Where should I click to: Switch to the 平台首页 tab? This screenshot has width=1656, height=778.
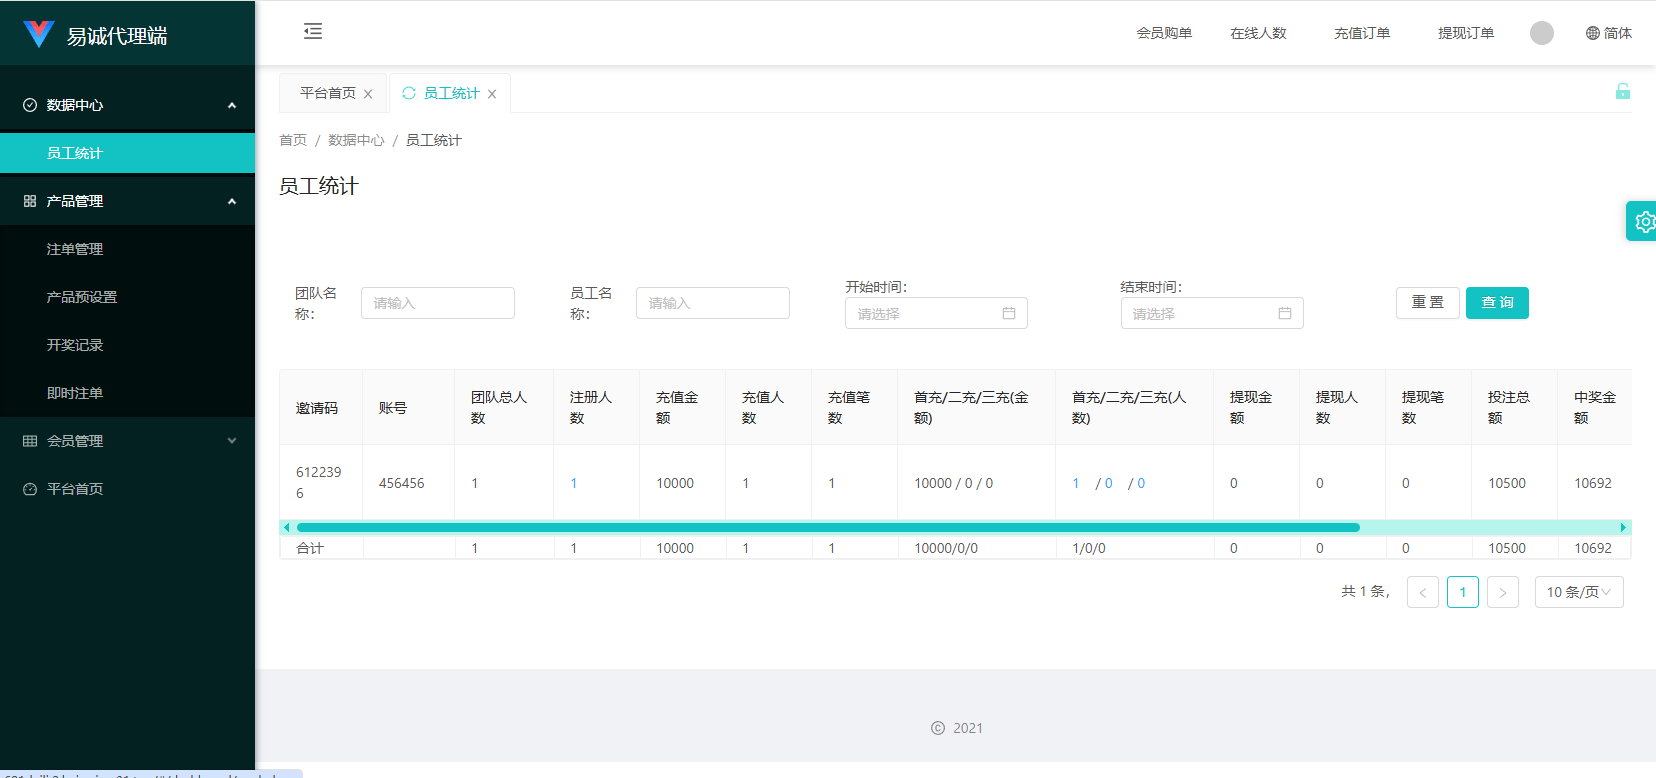327,93
